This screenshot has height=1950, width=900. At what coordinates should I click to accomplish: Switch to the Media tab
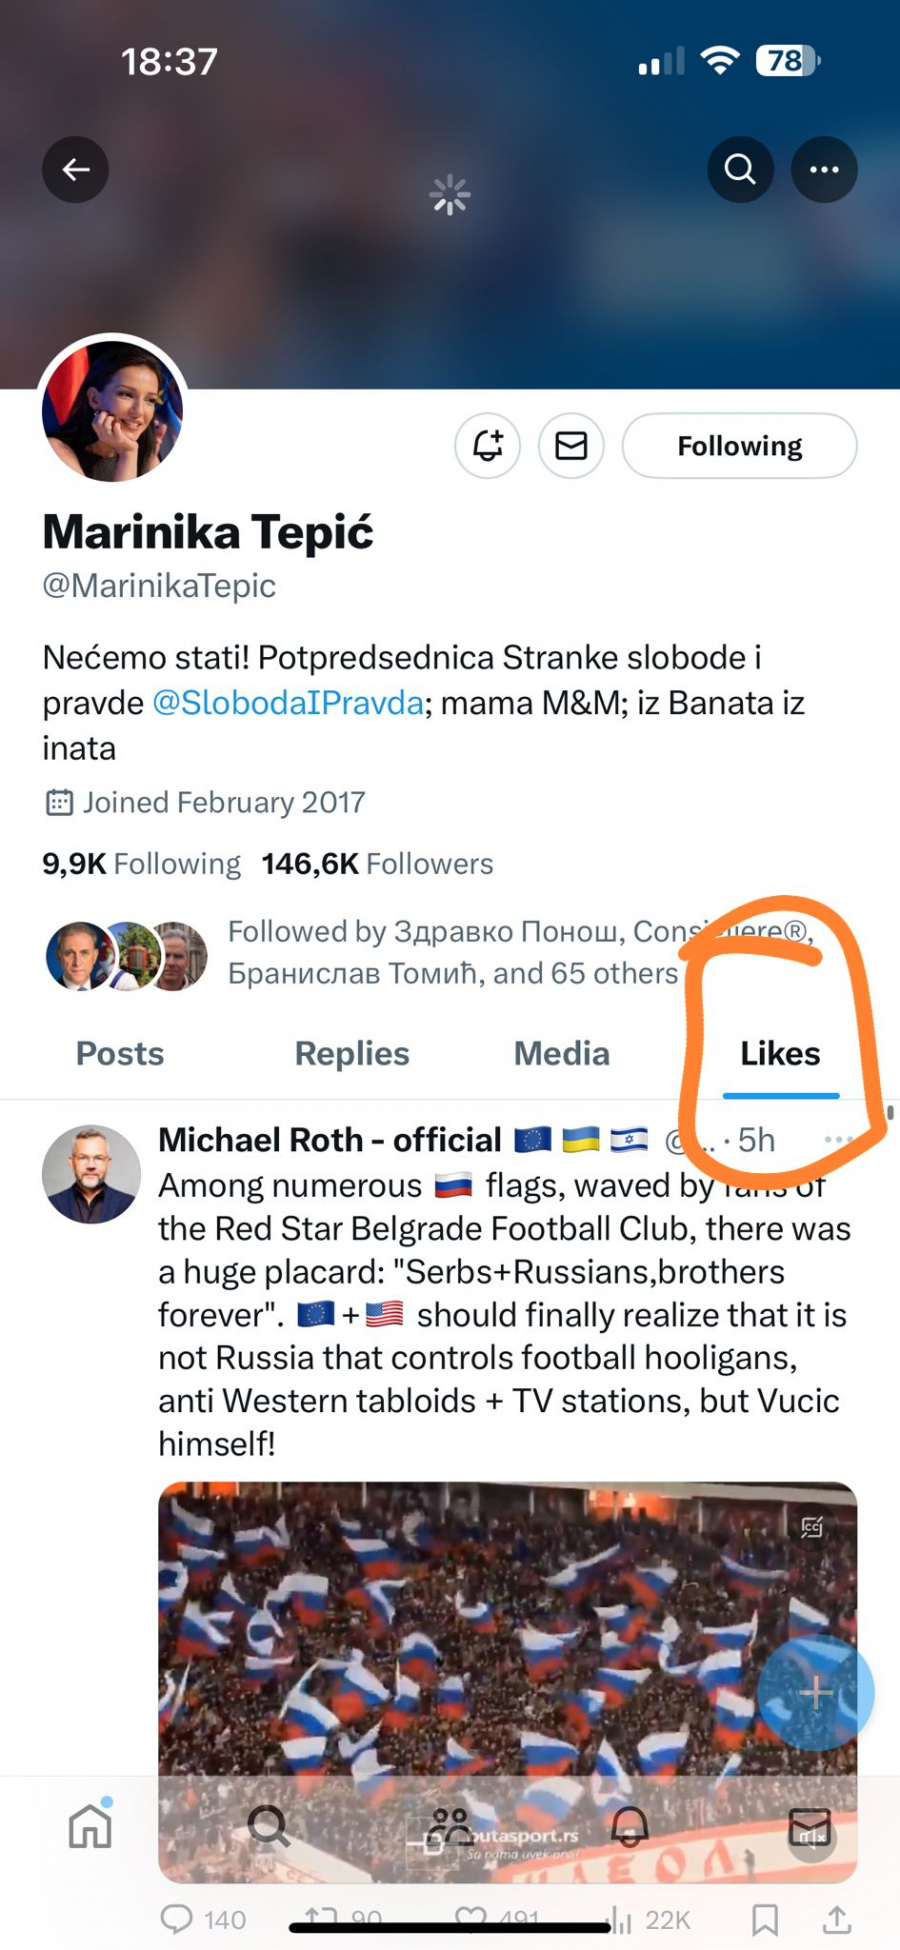561,1054
